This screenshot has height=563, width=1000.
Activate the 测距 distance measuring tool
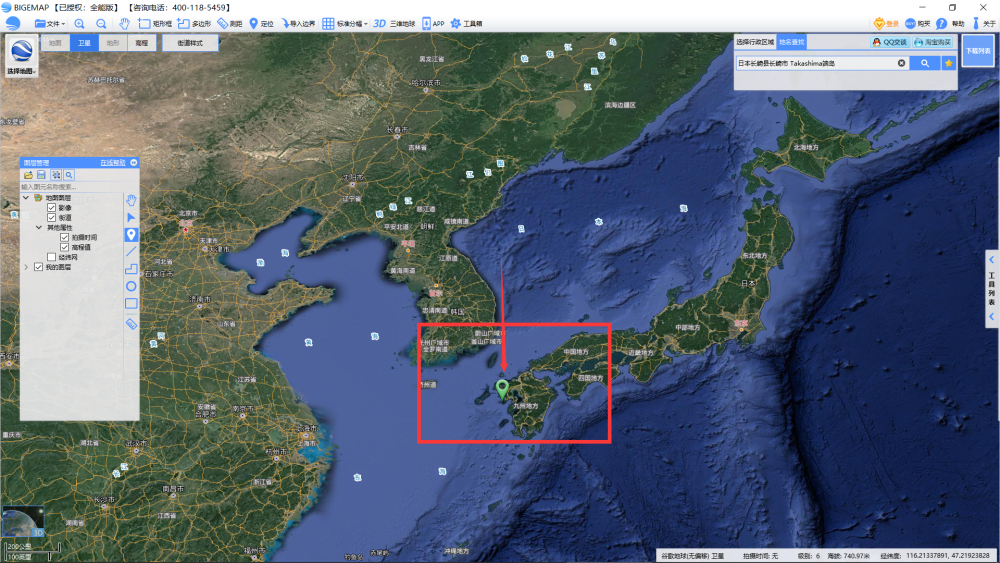[230, 24]
